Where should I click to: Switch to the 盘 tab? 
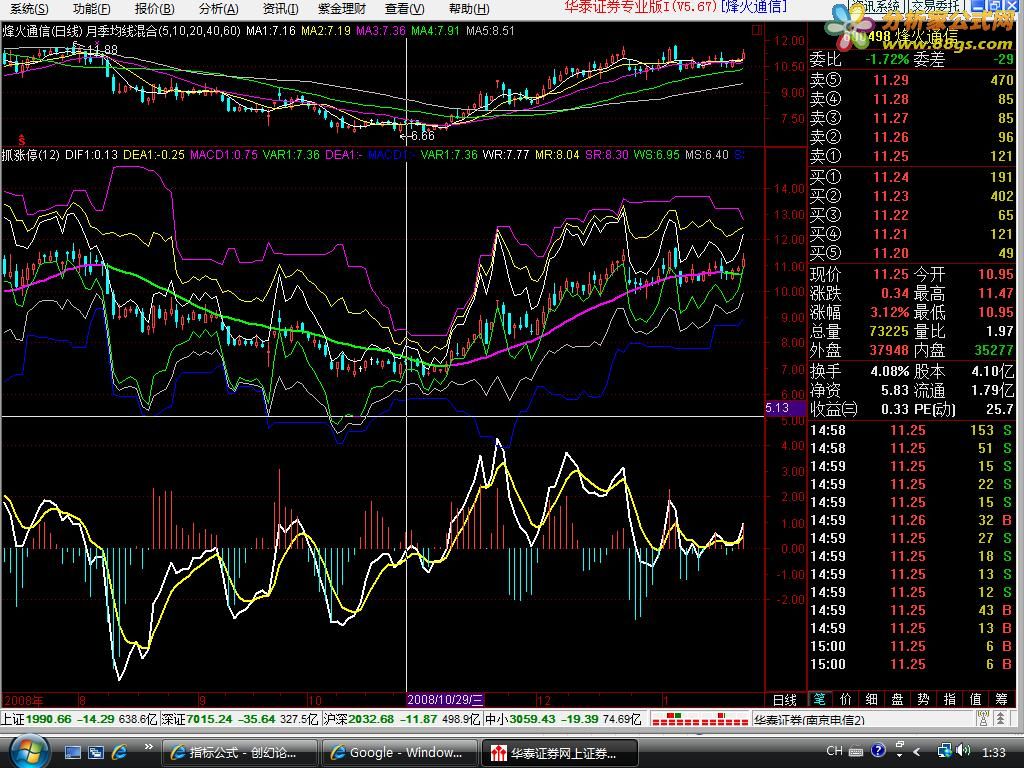tap(897, 699)
